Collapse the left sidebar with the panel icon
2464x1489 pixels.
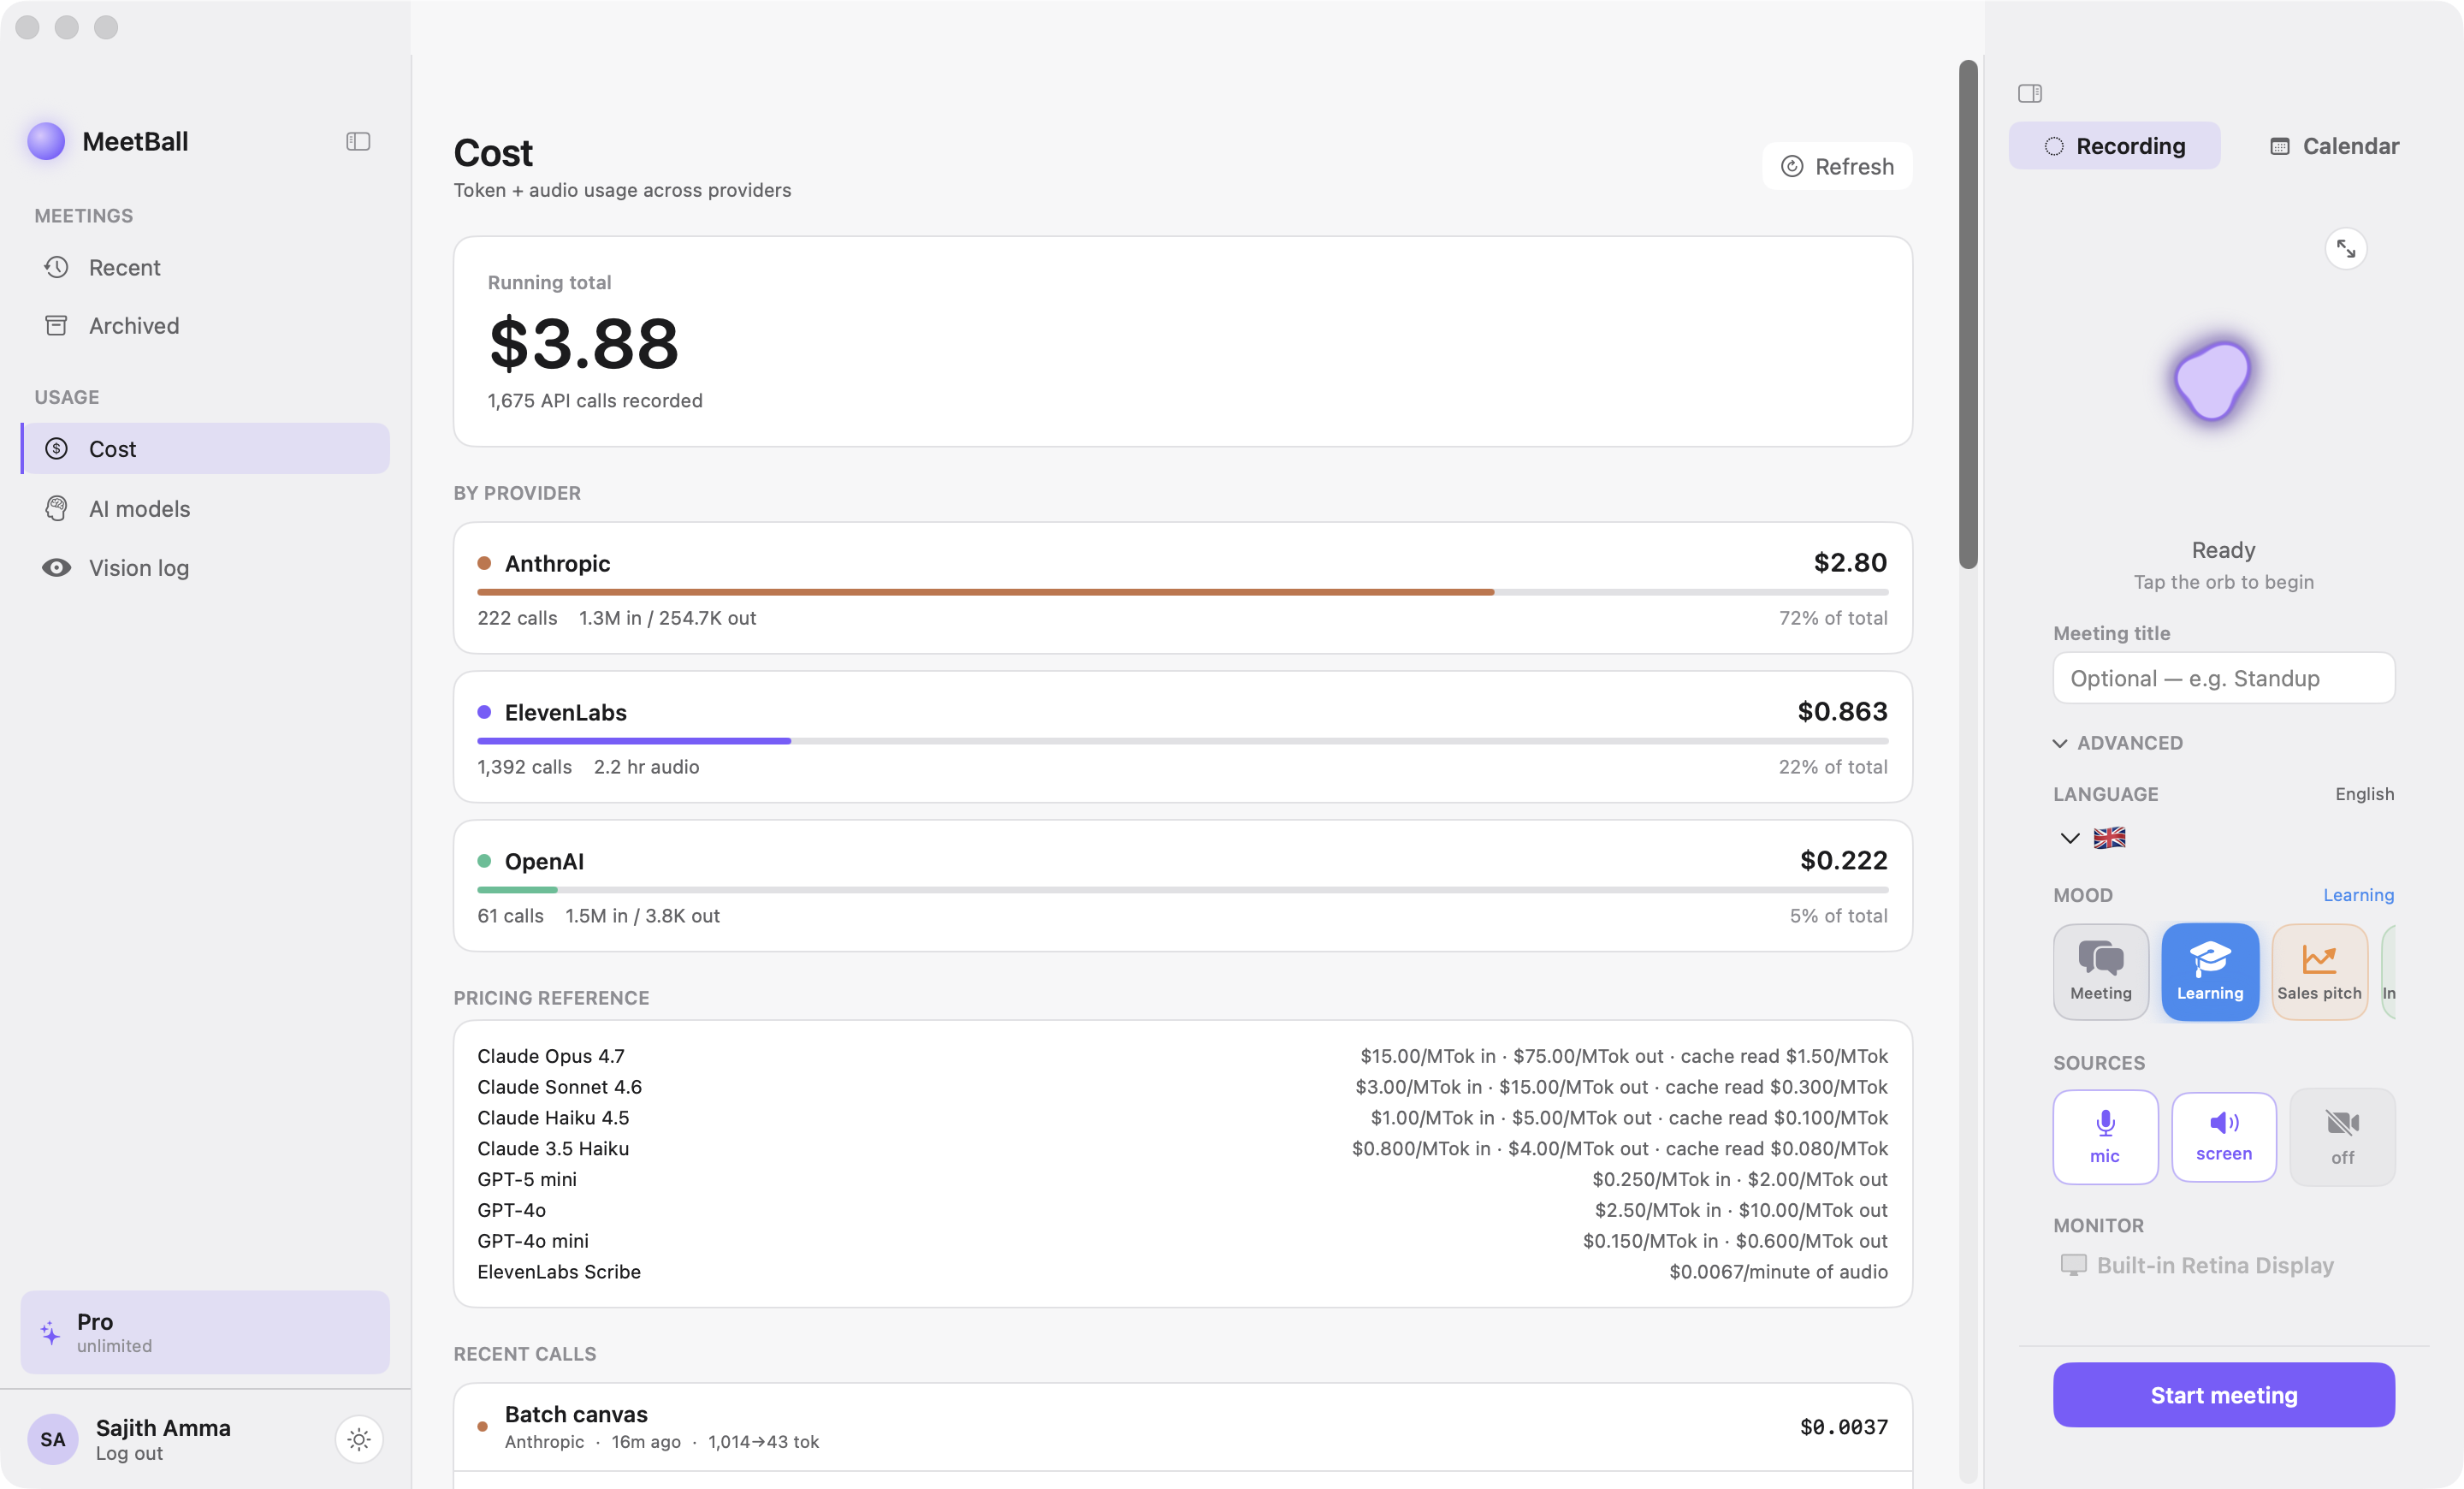coord(358,141)
